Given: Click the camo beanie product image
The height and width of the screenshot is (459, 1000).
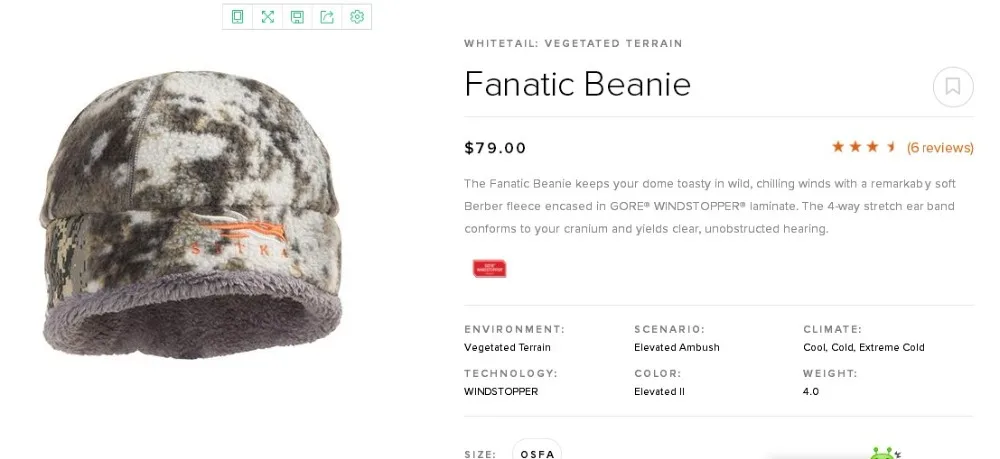Looking at the screenshot, I should pos(192,215).
